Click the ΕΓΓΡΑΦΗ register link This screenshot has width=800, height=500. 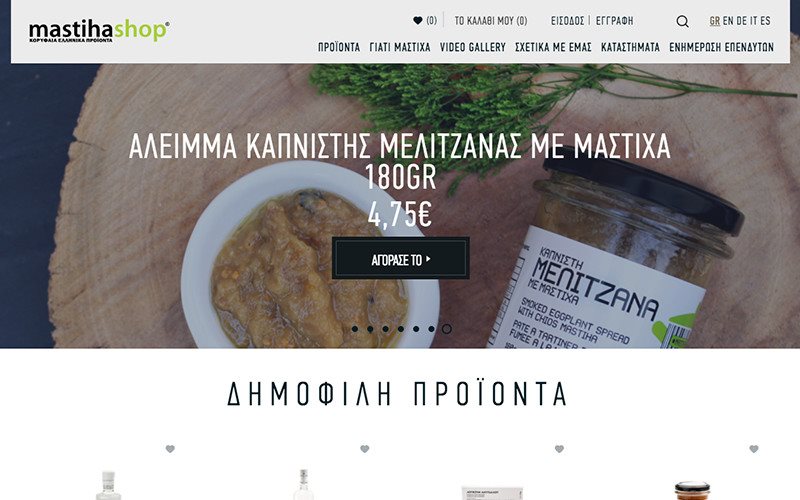click(x=614, y=21)
